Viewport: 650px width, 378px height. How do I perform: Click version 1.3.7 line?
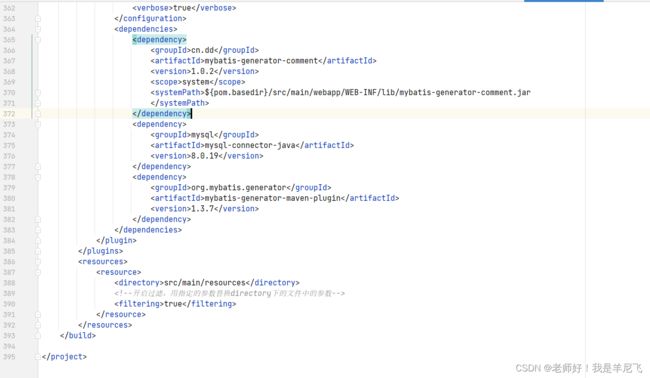coord(204,209)
